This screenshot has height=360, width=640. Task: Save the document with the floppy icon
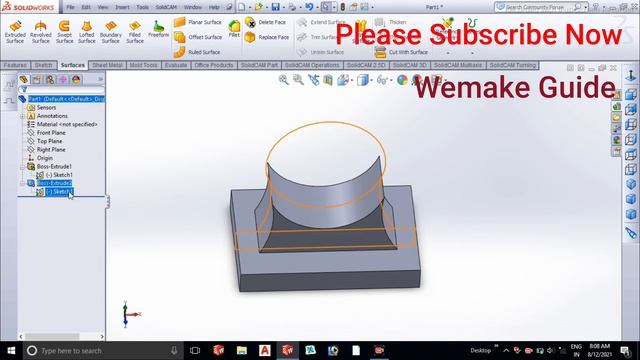276,7
